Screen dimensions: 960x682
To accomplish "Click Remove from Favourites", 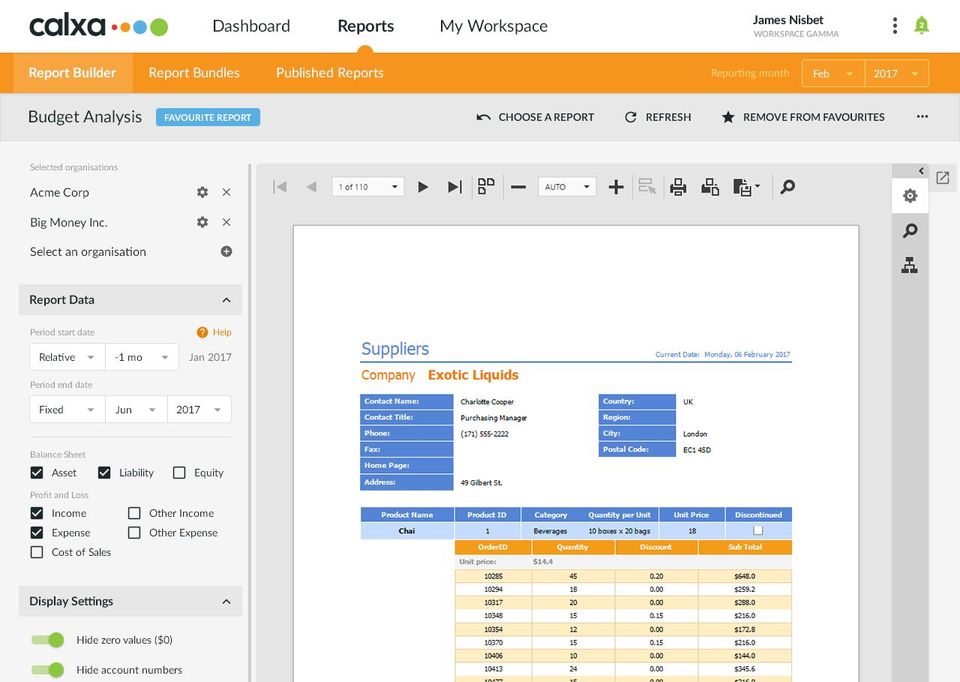I will [x=803, y=117].
